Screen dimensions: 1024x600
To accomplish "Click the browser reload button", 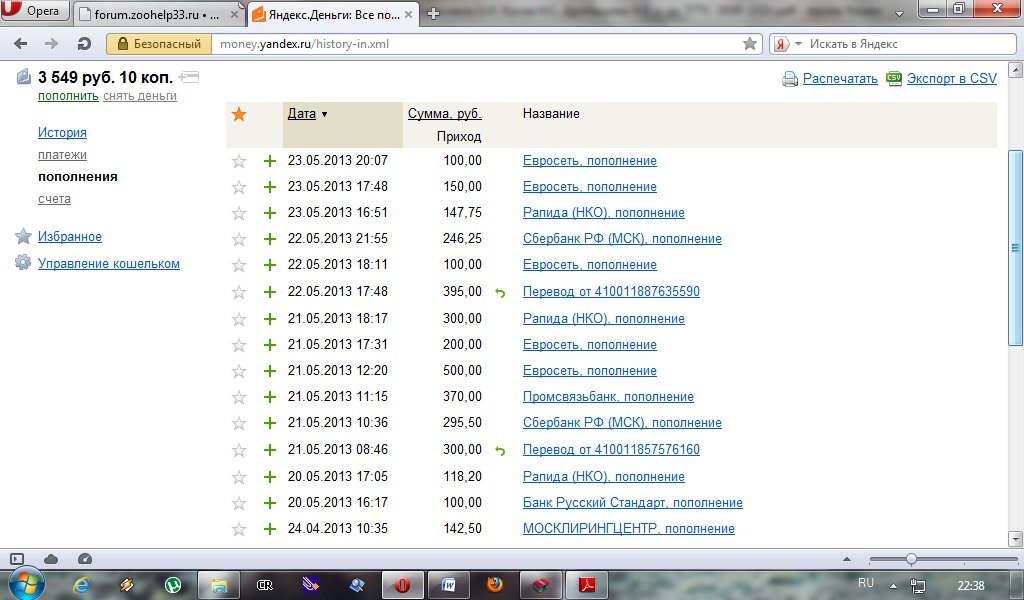I will click(84, 44).
